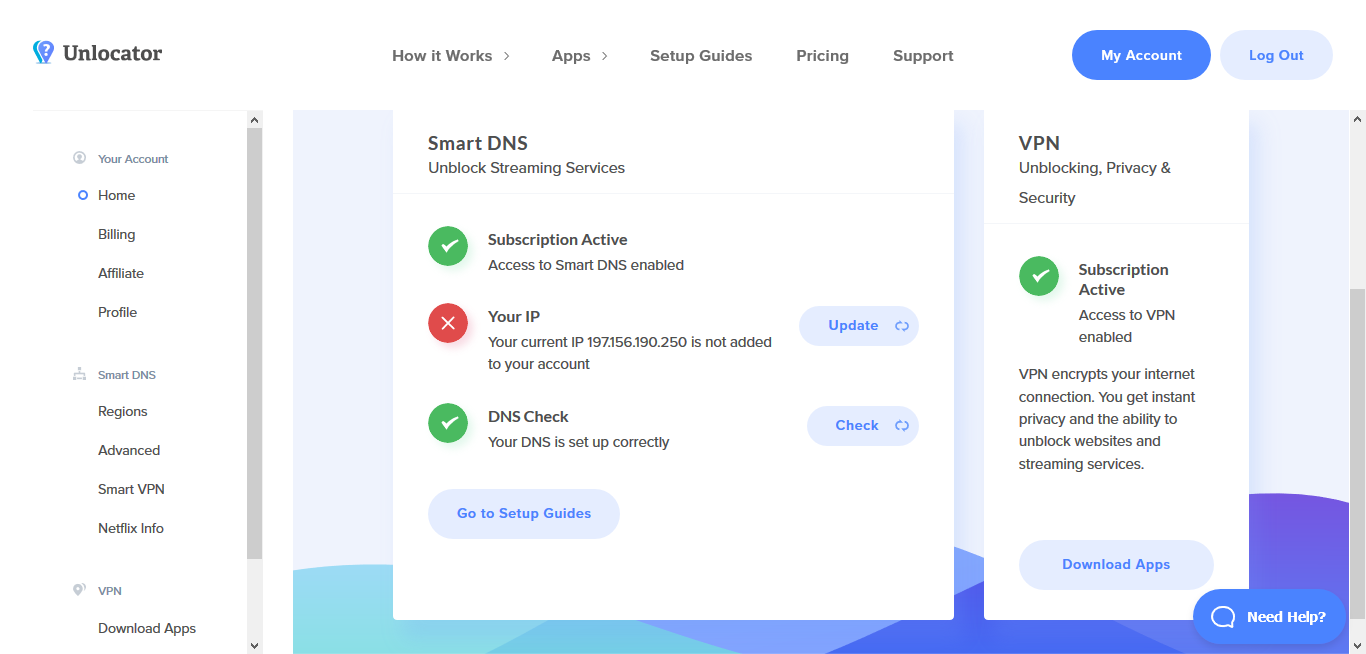The image size is (1366, 654).
Task: Open the Pricing page
Action: coord(822,56)
